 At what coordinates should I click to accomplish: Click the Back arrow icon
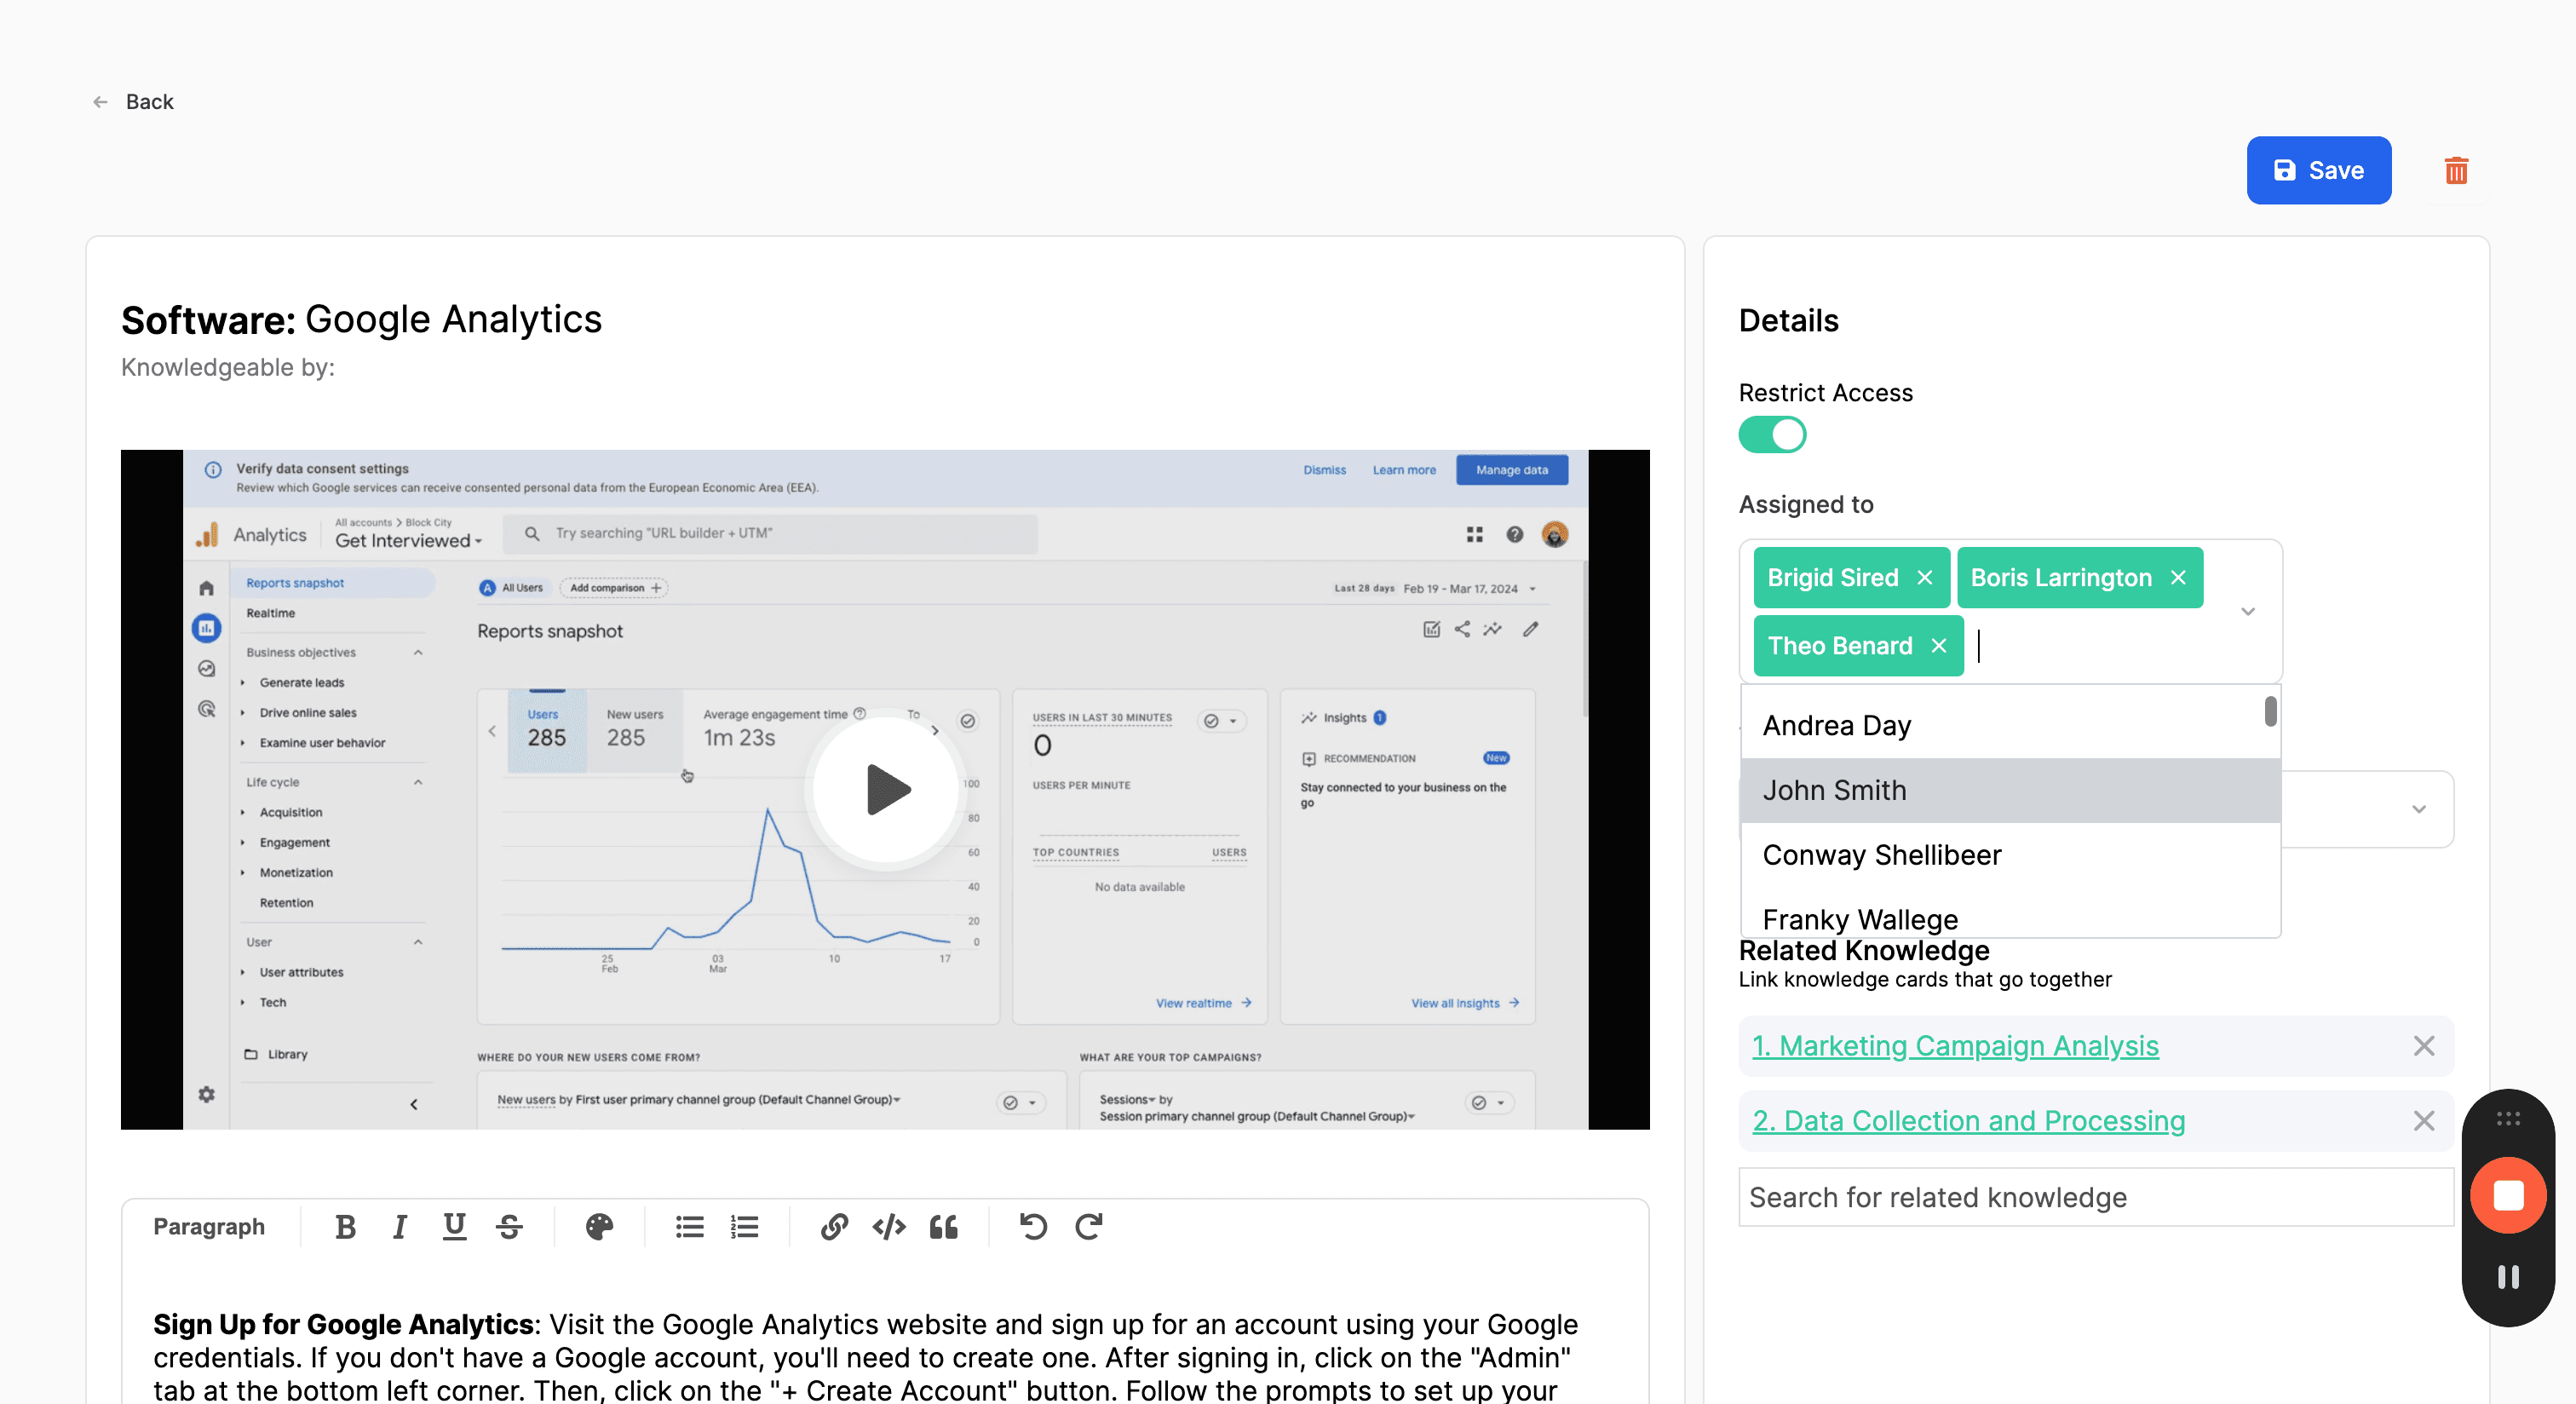pyautogui.click(x=100, y=102)
